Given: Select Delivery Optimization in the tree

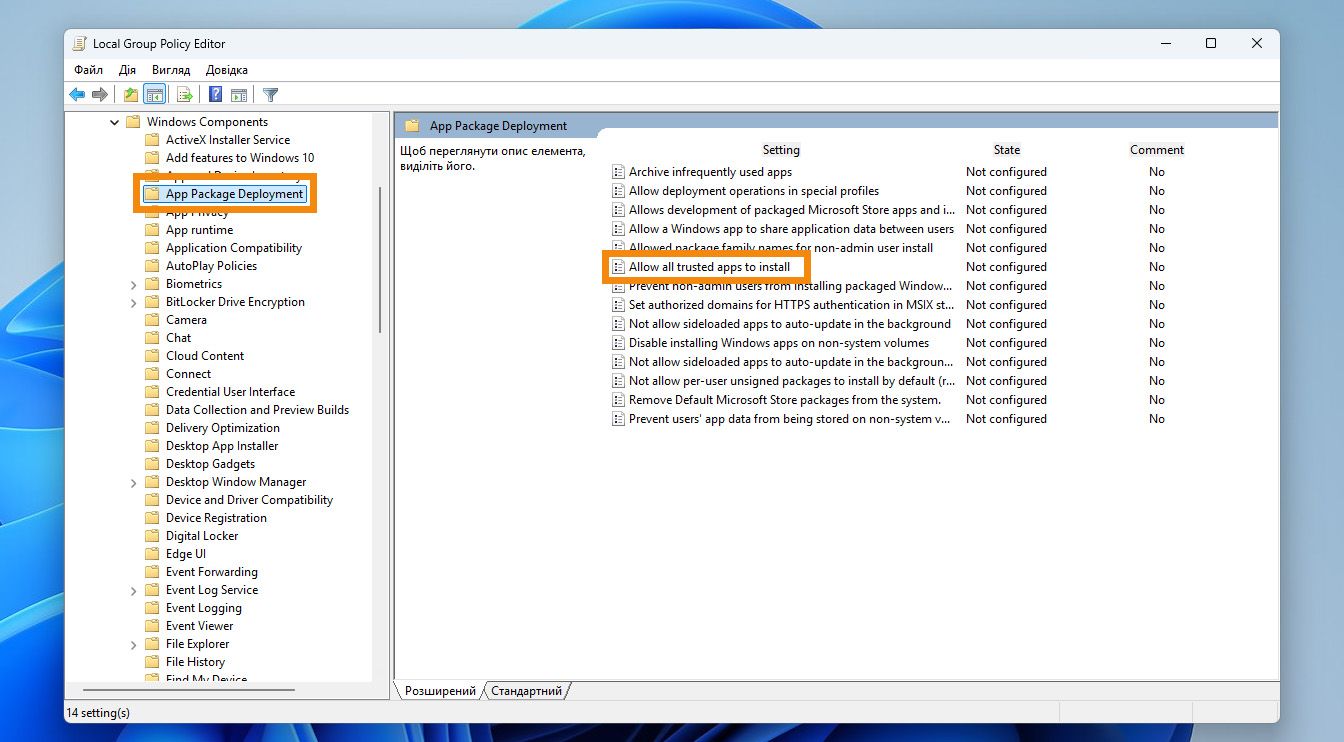Looking at the screenshot, I should coord(223,428).
